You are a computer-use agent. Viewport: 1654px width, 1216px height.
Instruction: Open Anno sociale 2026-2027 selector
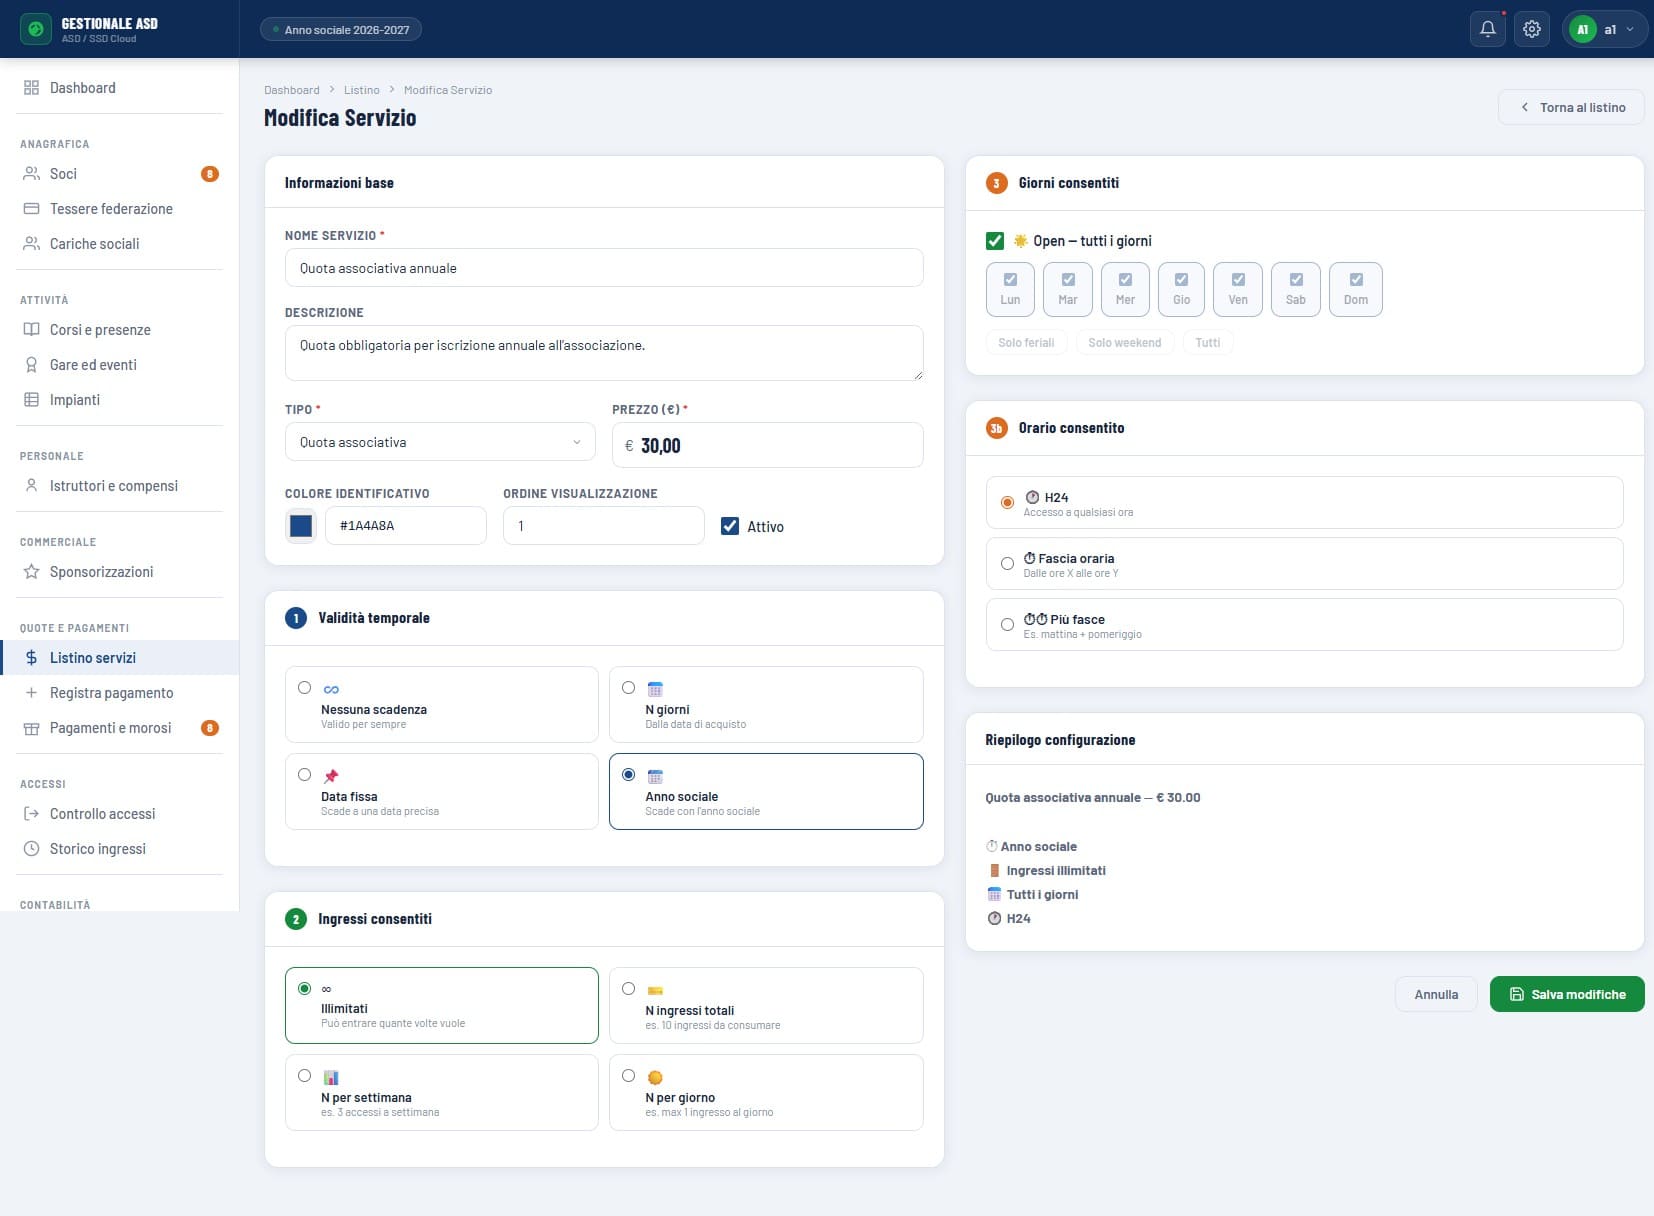click(x=341, y=30)
